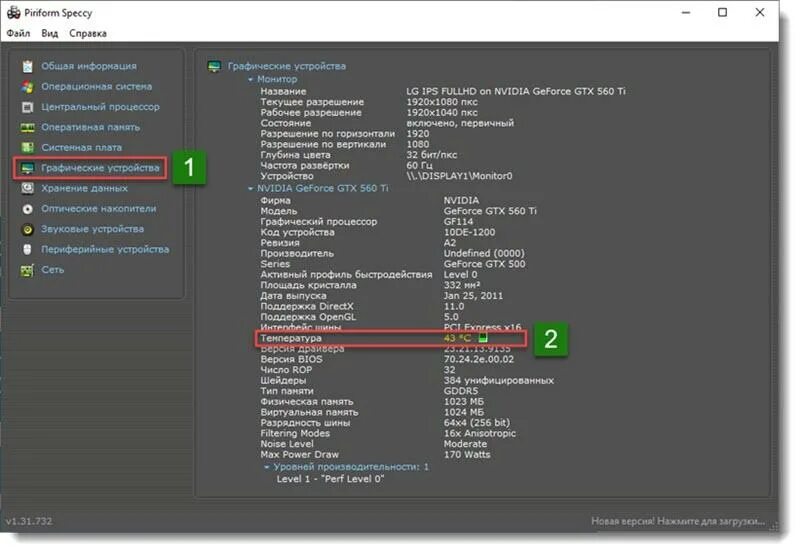
Task: Click the \\.\DISPLAY1\Monitor0 device value
Action: pos(459,176)
